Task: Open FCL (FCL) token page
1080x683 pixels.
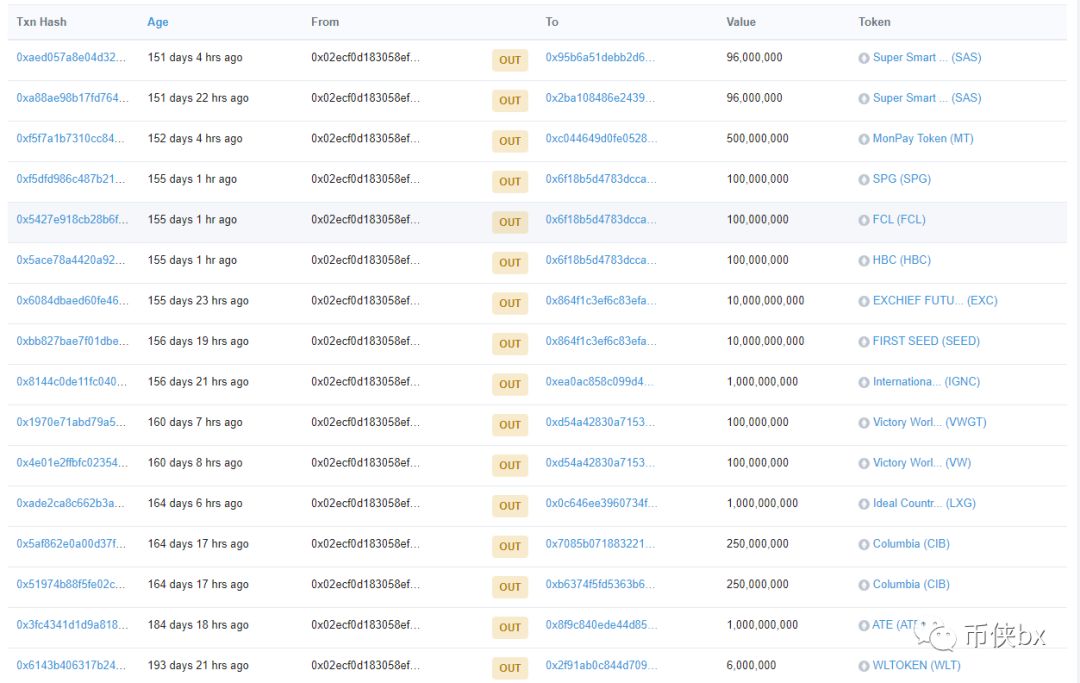Action: [899, 220]
